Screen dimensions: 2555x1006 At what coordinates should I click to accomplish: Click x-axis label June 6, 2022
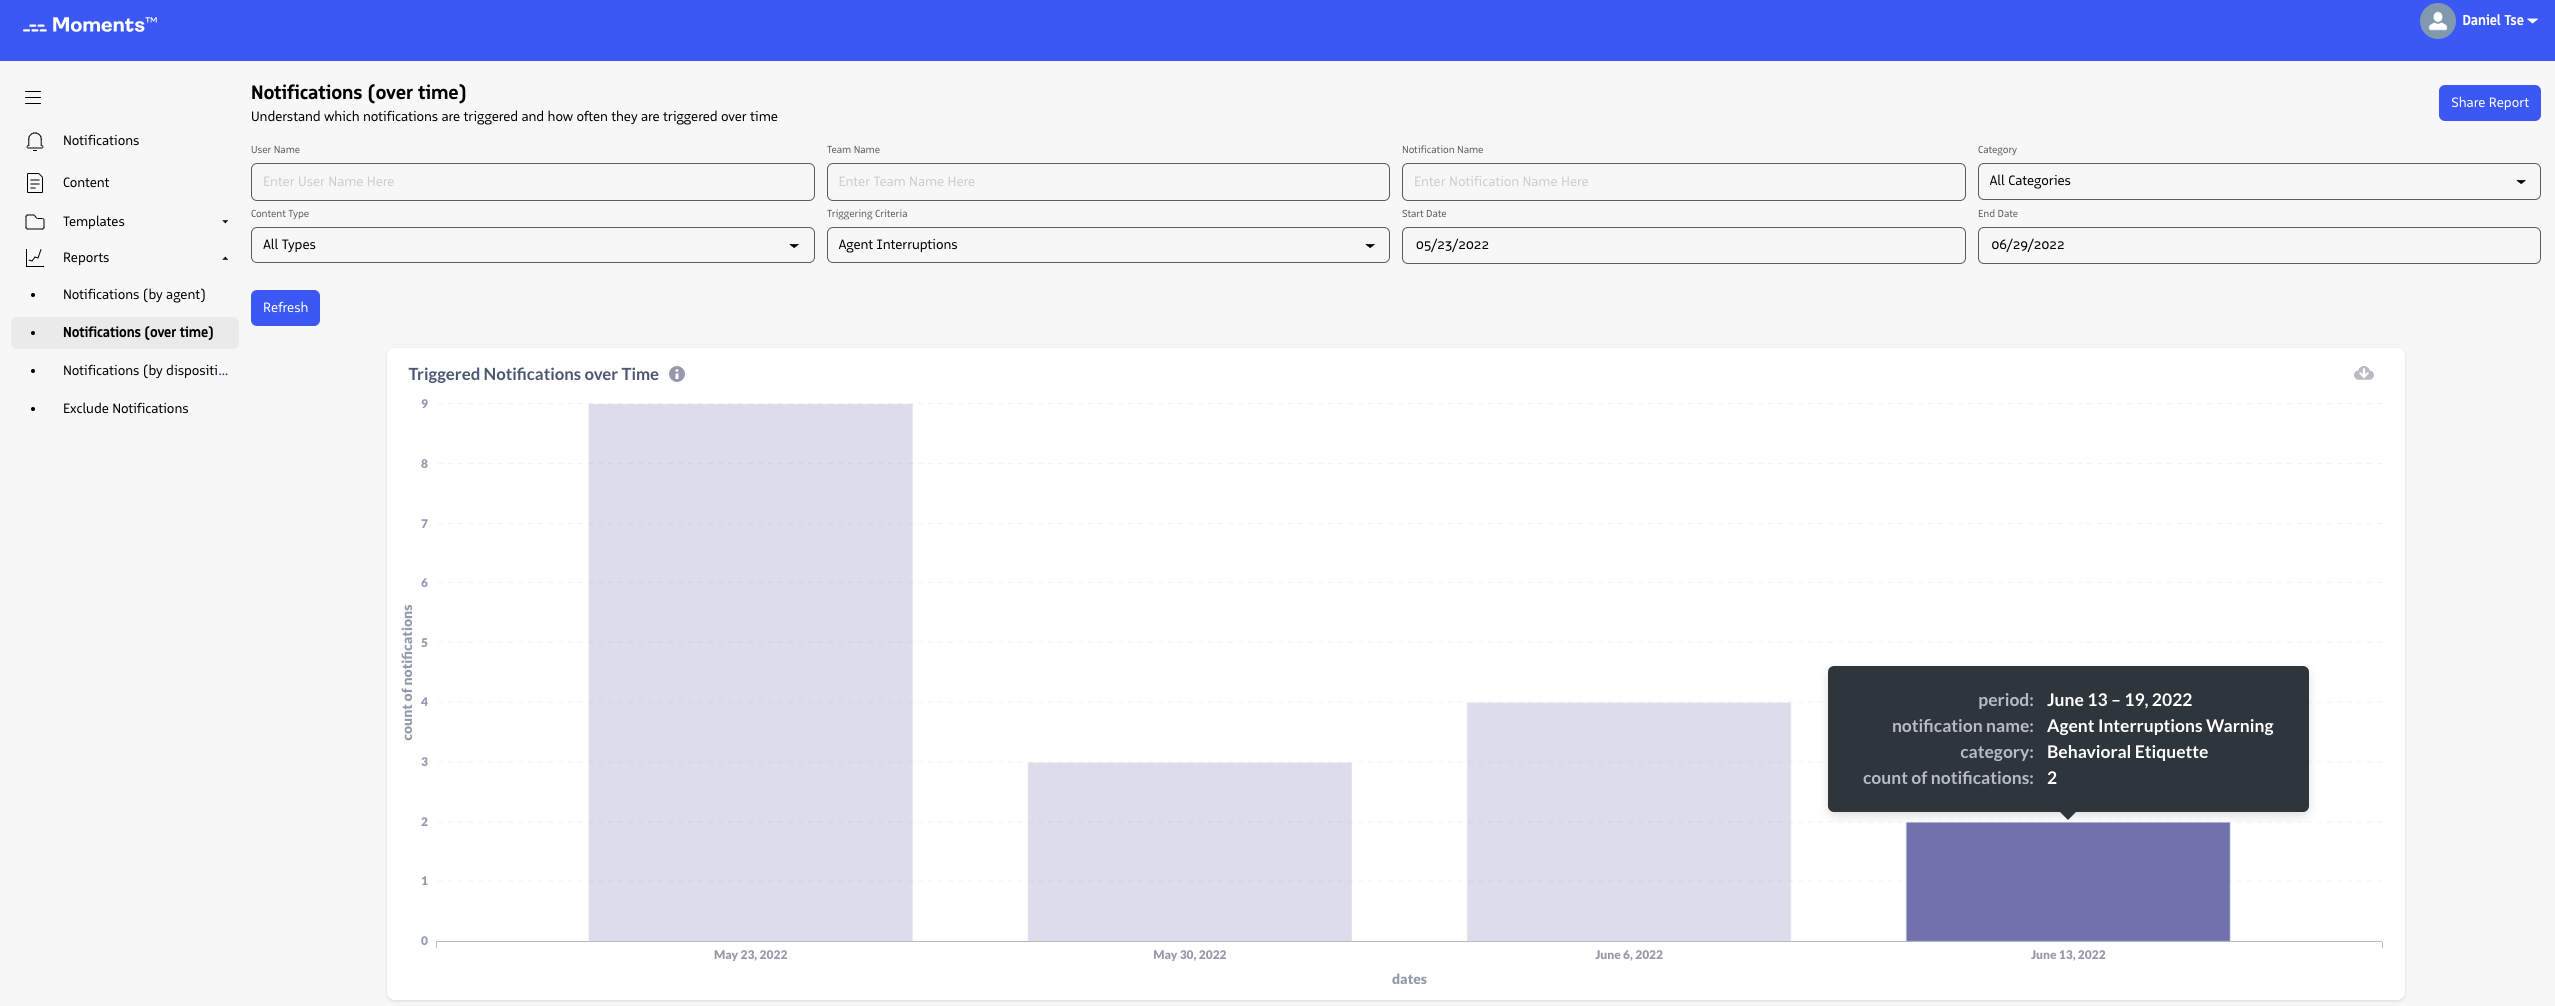click(1628, 955)
